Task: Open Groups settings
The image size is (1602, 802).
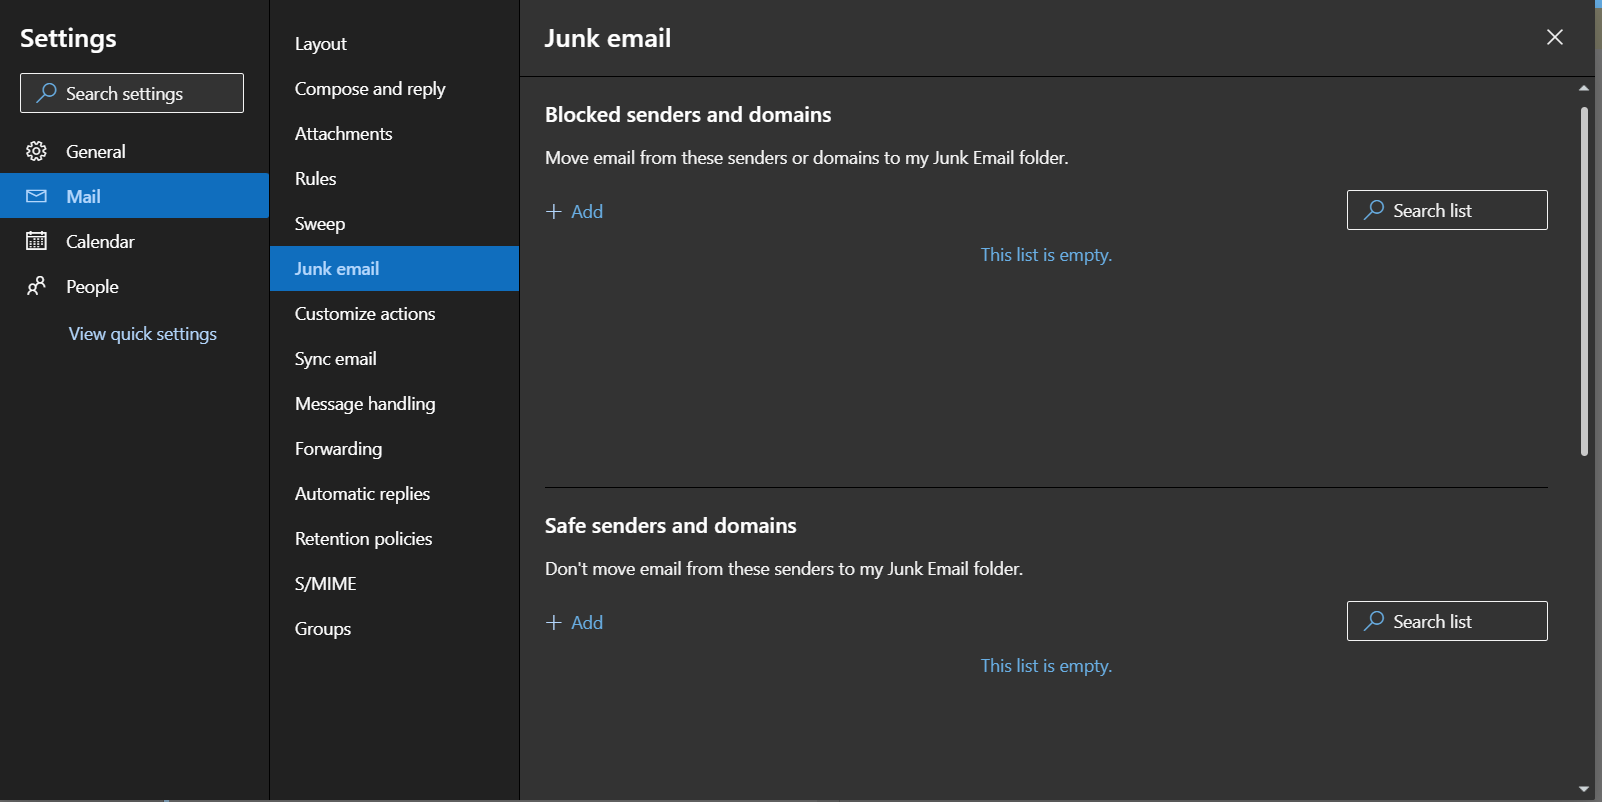Action: tap(394, 629)
